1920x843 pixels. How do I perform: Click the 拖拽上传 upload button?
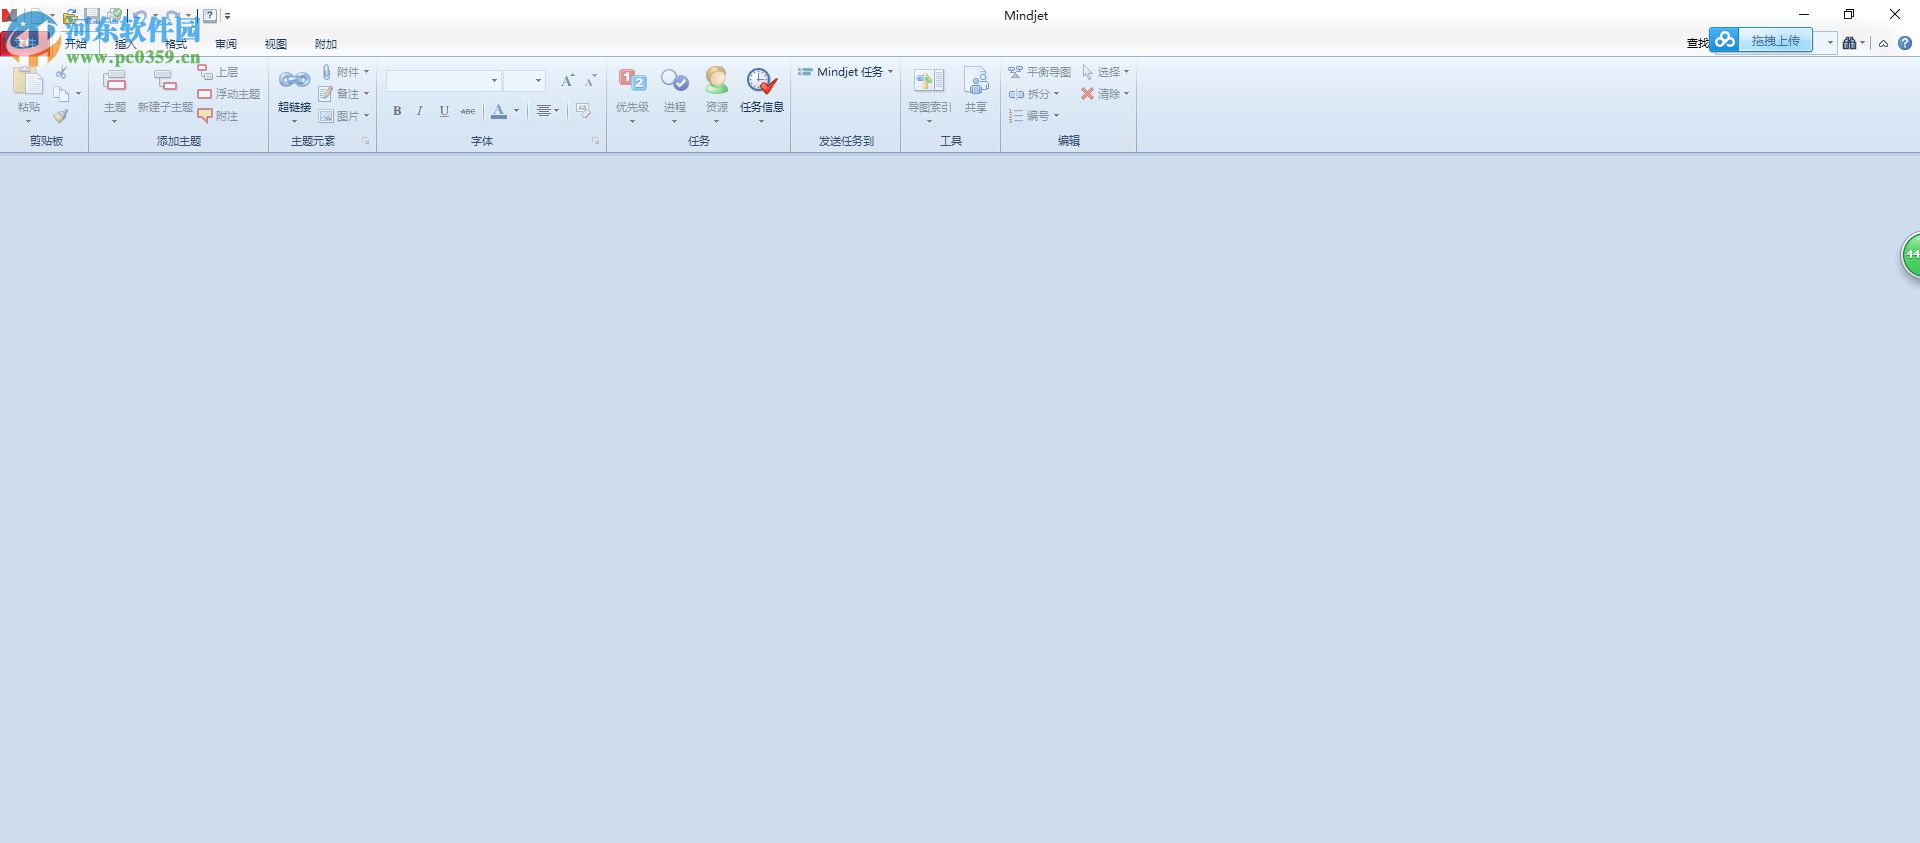pyautogui.click(x=1761, y=40)
